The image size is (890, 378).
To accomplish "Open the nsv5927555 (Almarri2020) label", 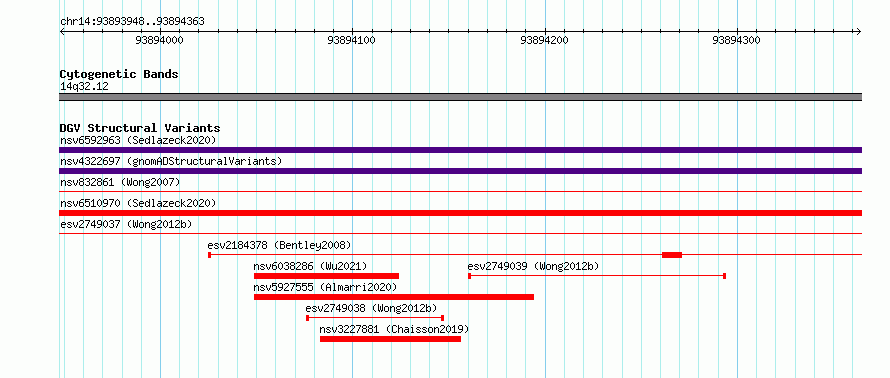I will [325, 287].
